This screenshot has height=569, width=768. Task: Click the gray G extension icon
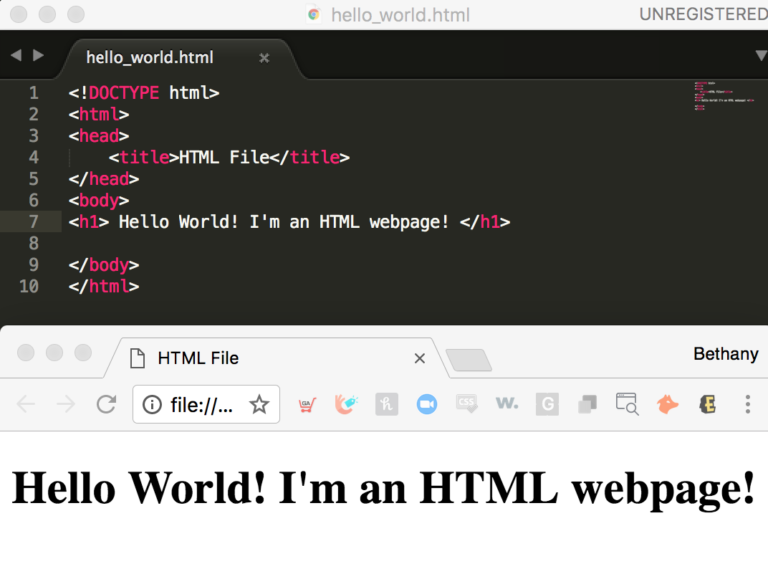pyautogui.click(x=547, y=404)
